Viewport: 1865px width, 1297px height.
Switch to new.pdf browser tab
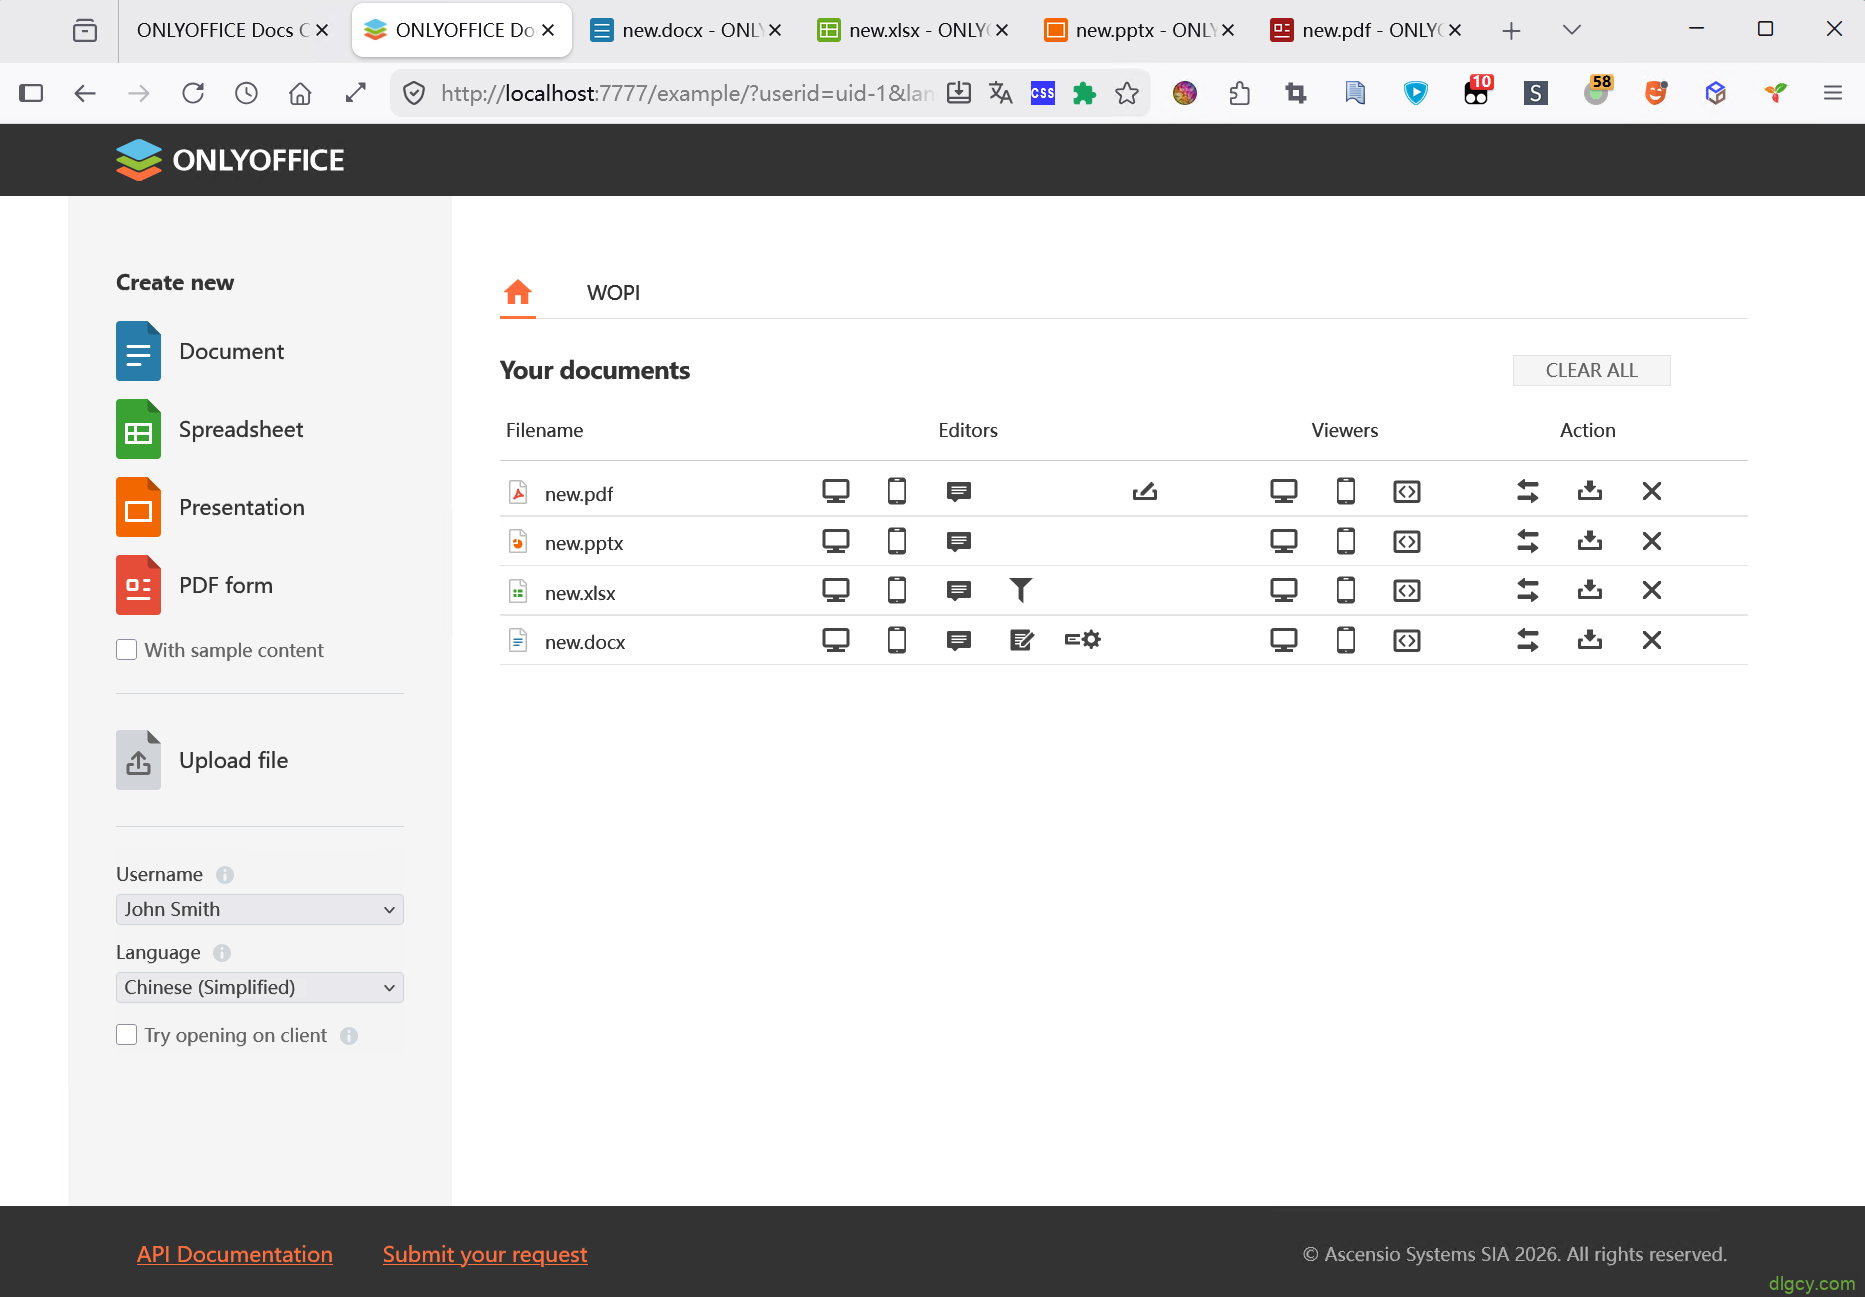[1367, 30]
